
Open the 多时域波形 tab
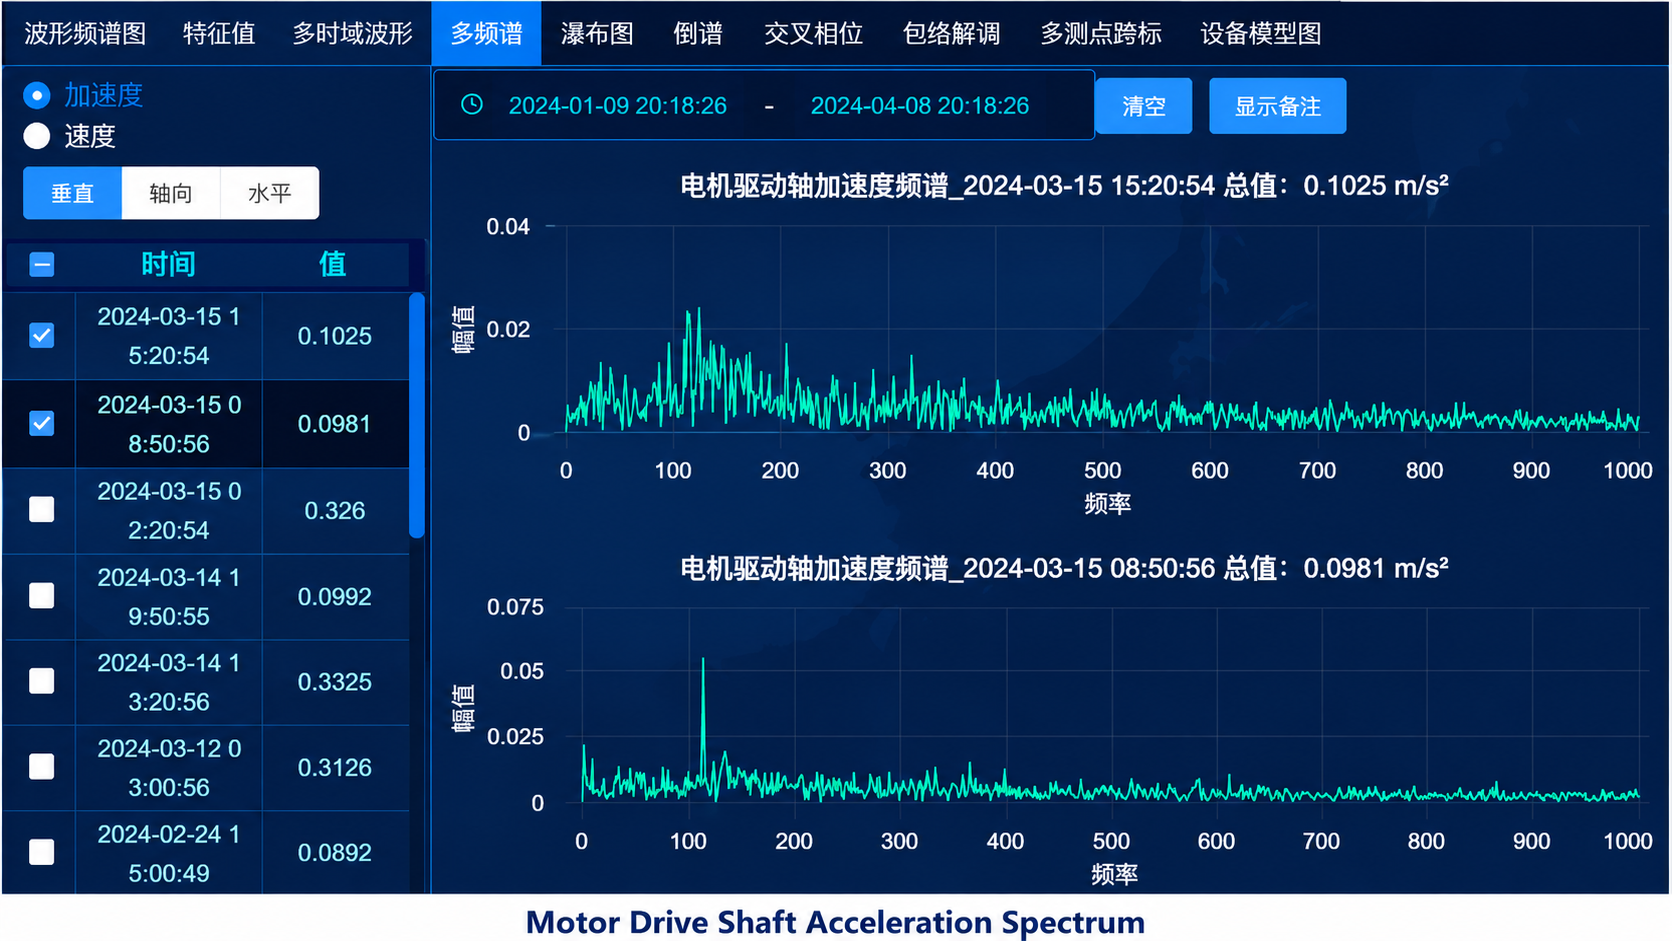[352, 33]
